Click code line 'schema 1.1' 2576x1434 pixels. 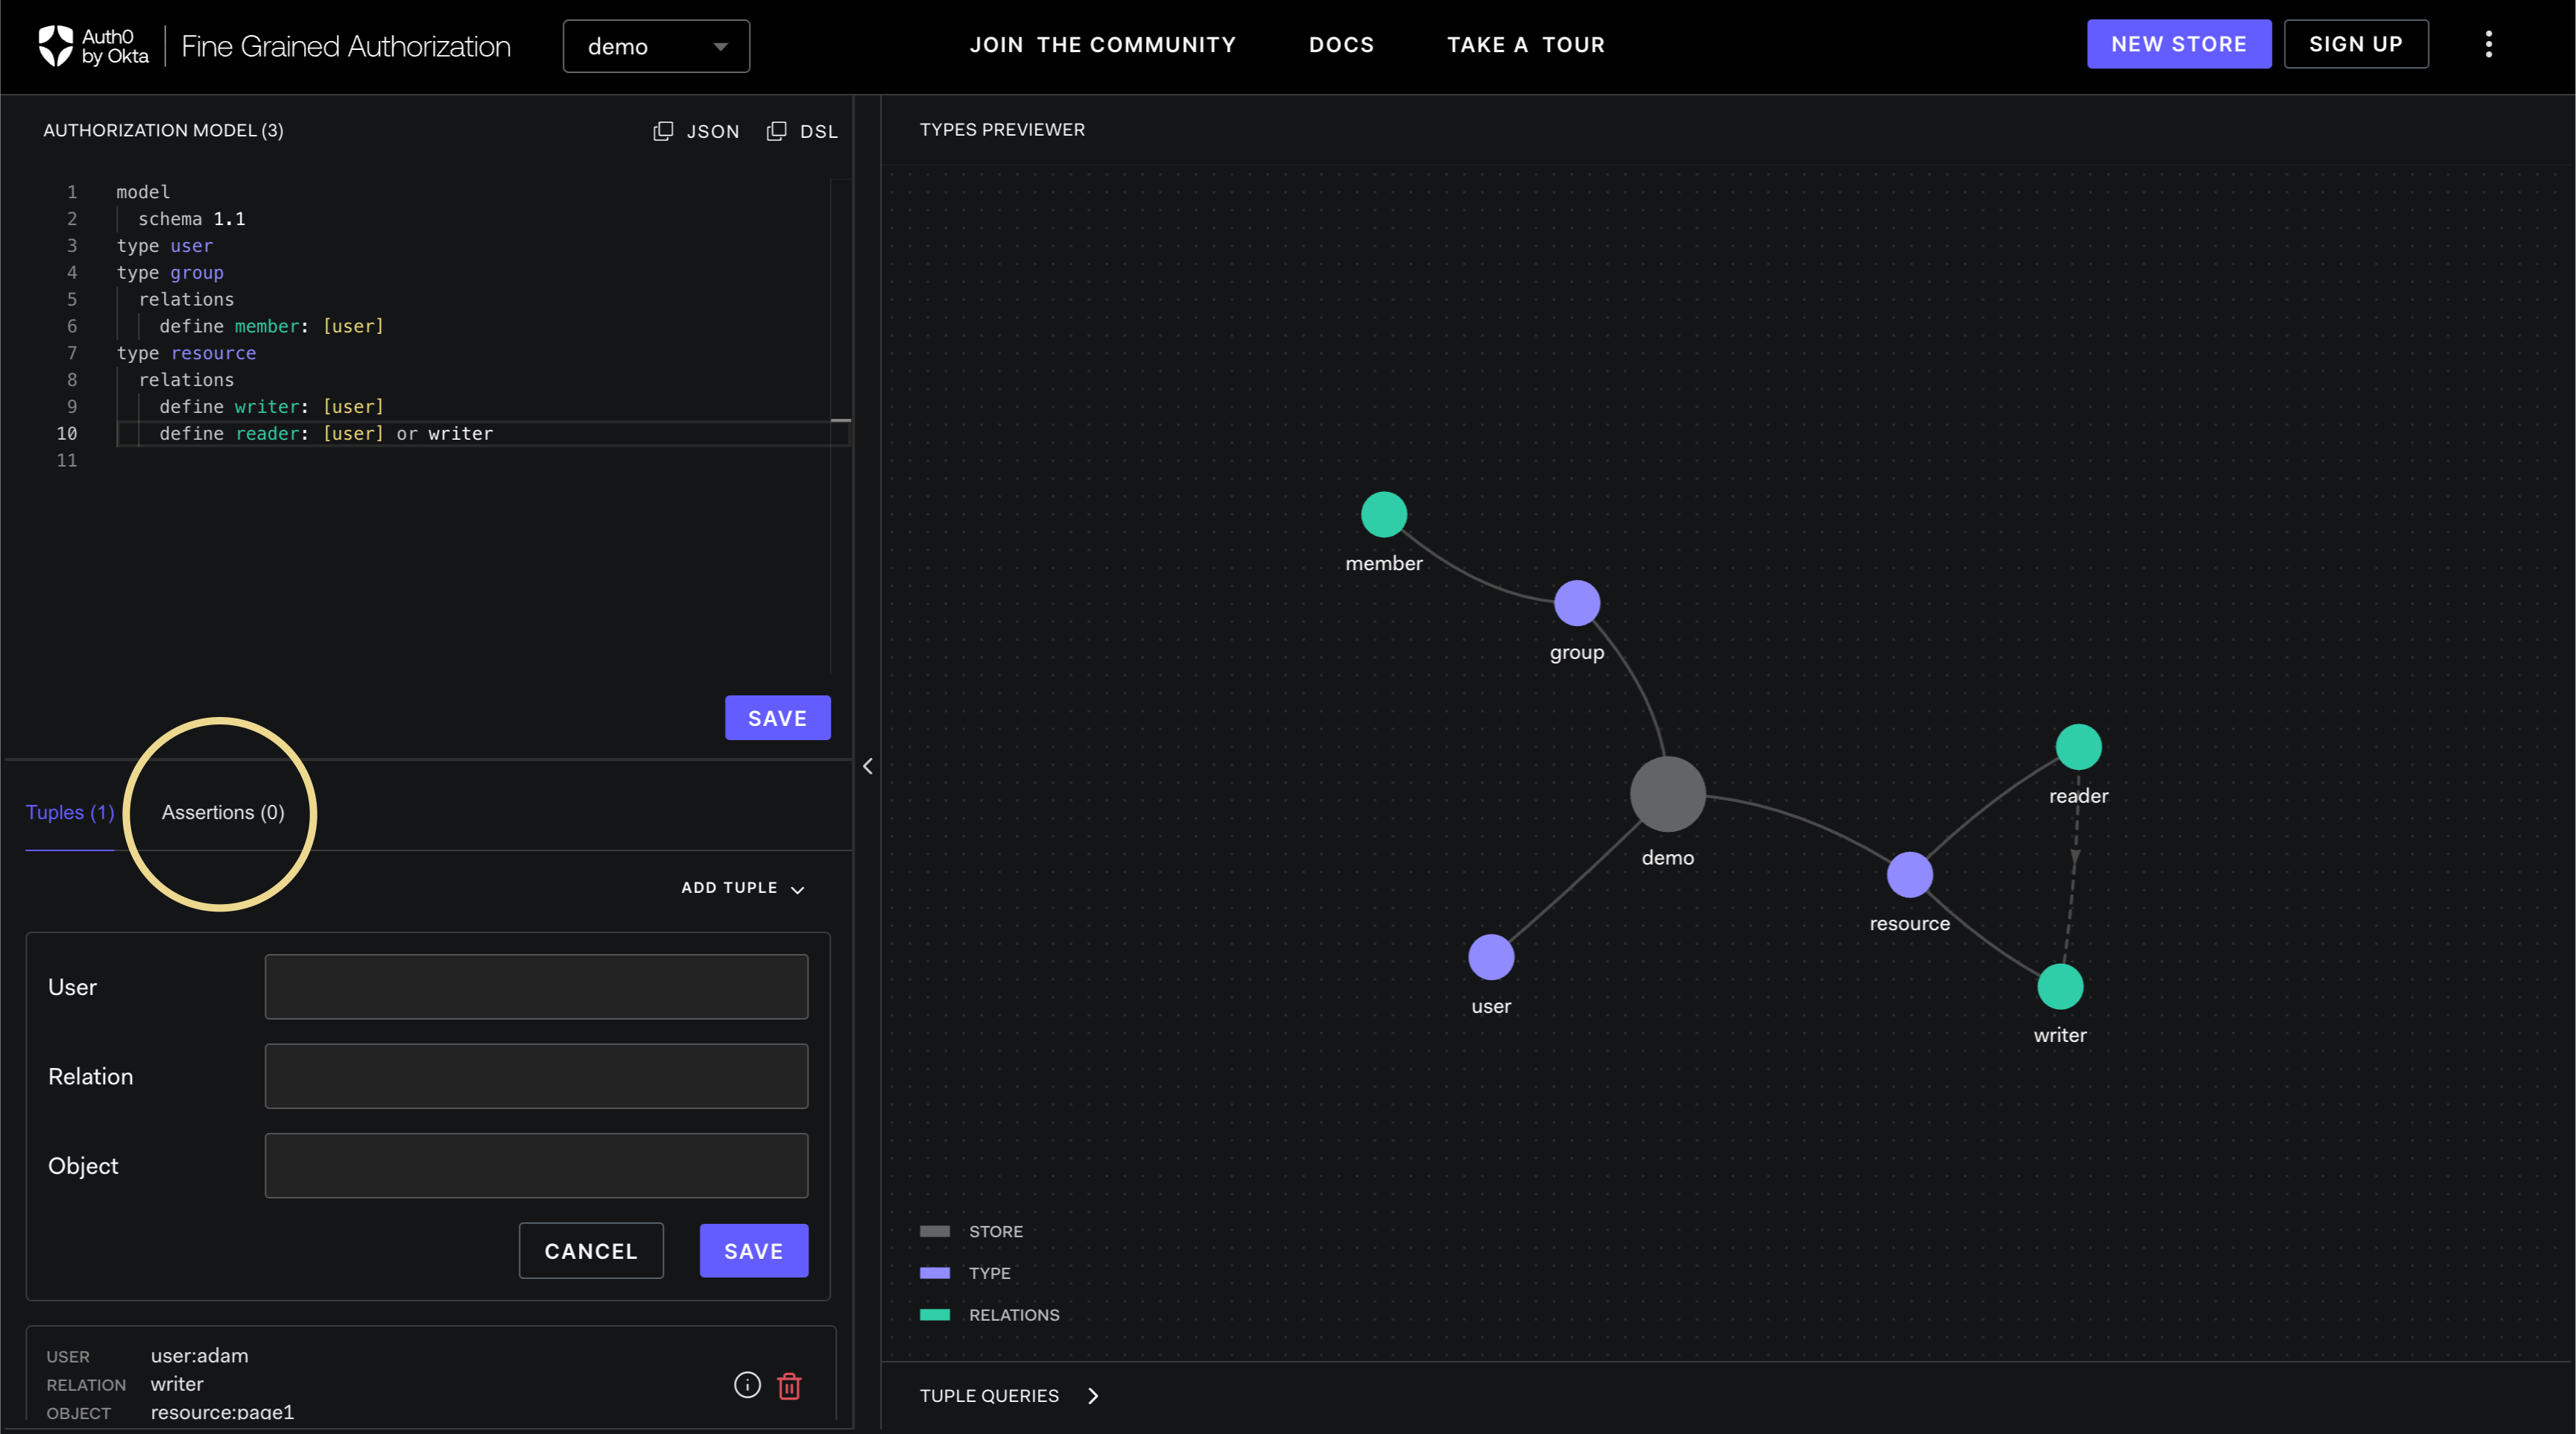coord(191,219)
